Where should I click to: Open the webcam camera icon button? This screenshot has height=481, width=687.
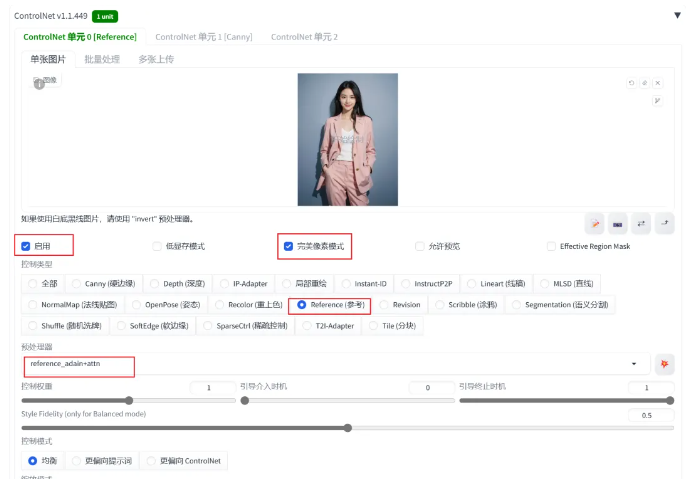tap(618, 224)
